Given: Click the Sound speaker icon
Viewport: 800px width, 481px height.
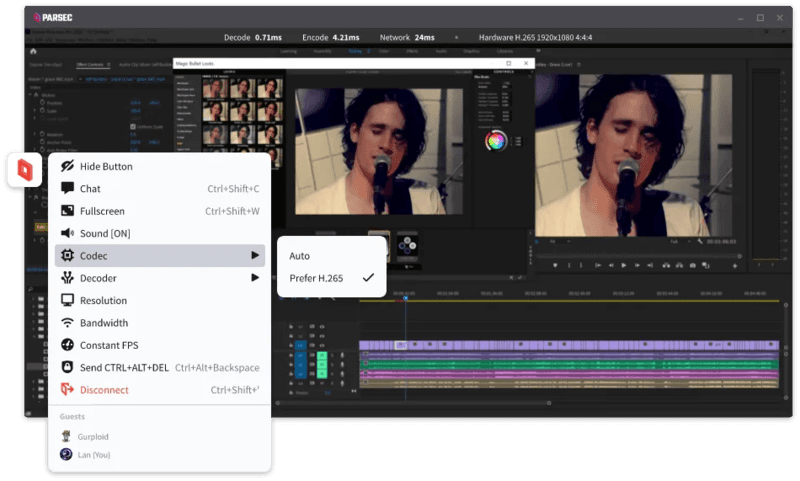Looking at the screenshot, I should tap(67, 233).
